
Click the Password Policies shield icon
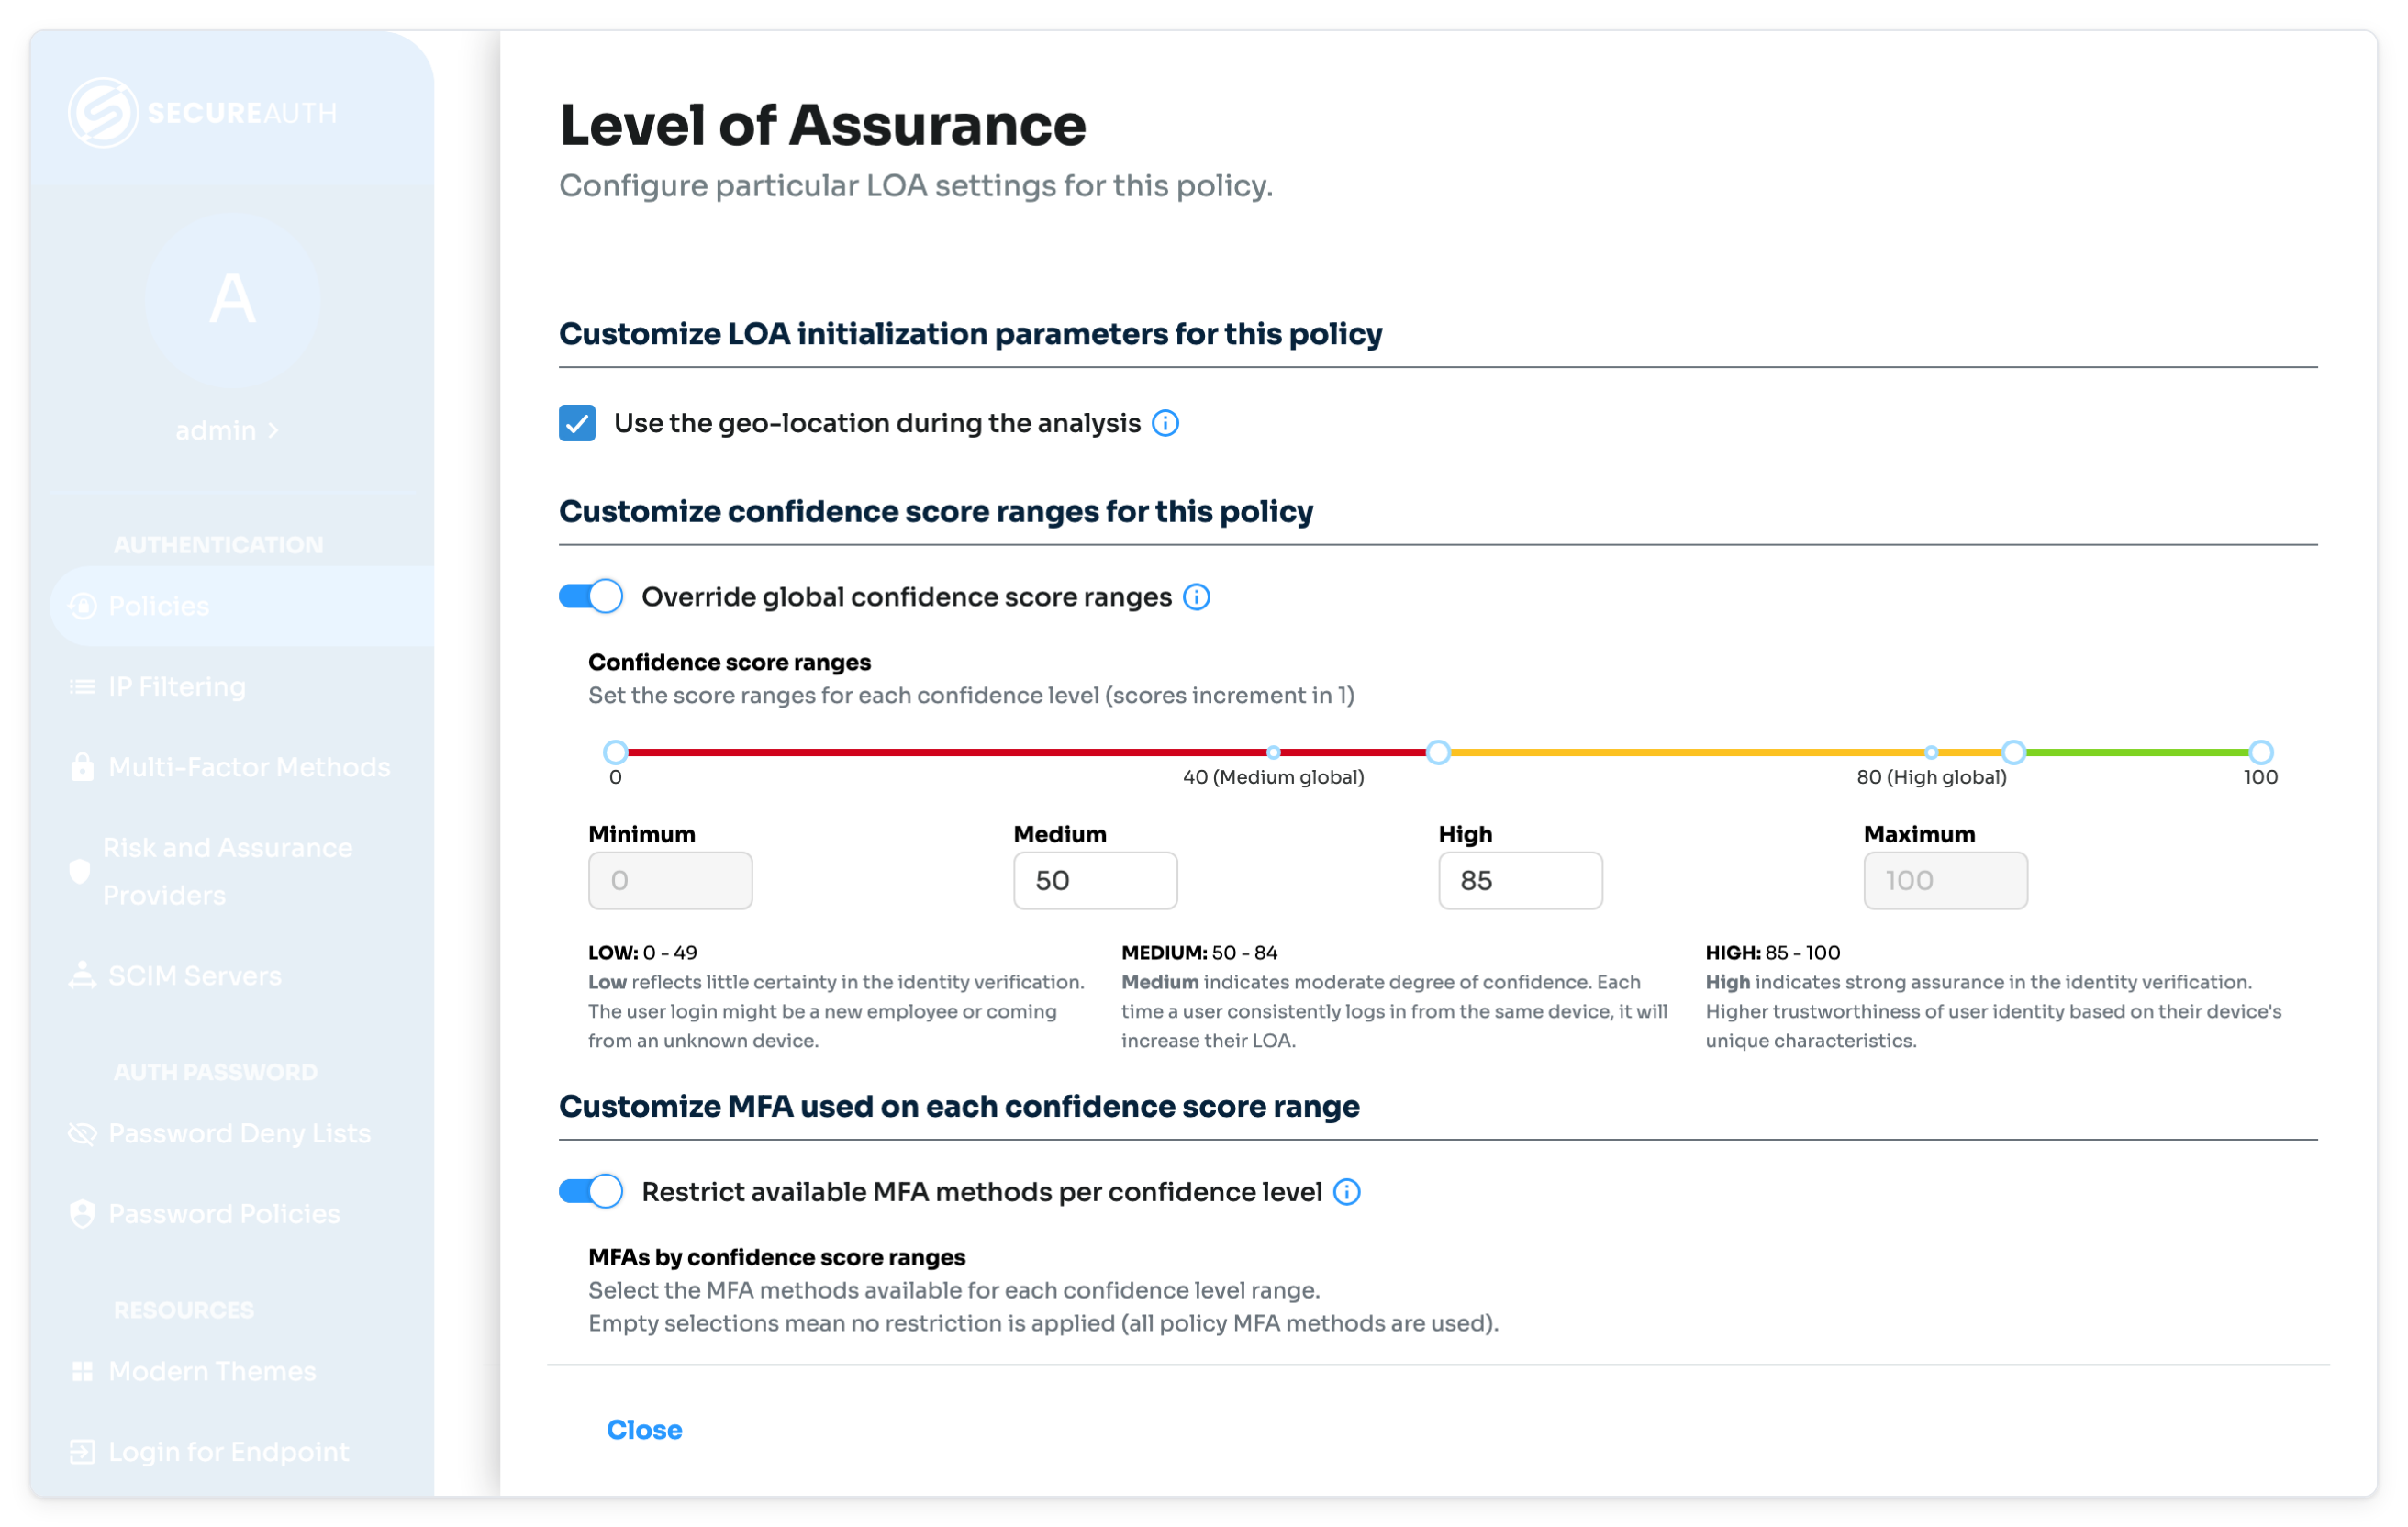(x=82, y=1214)
